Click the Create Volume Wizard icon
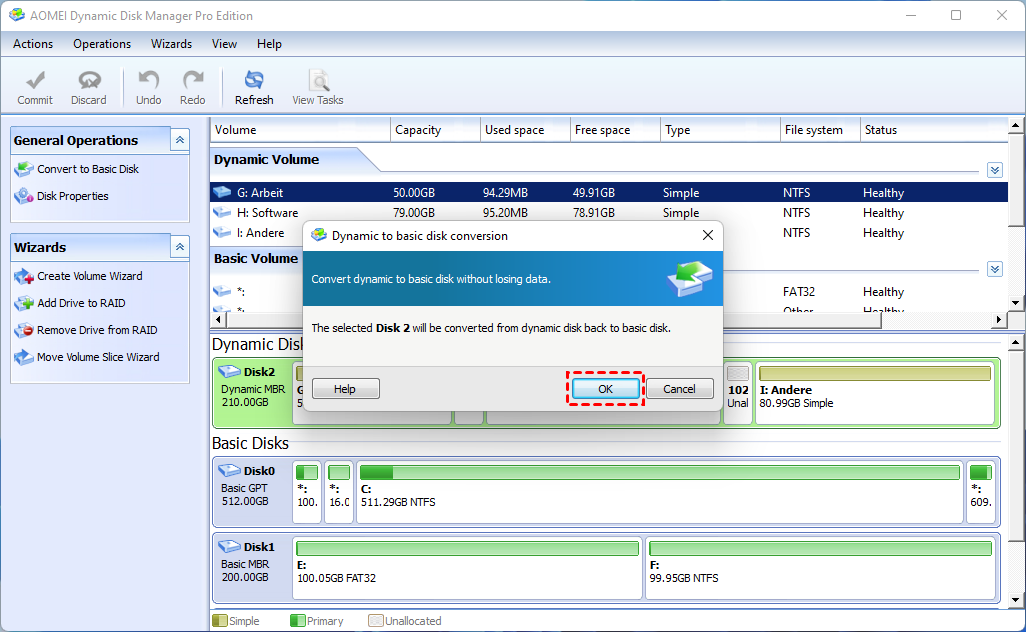The width and height of the screenshot is (1026, 632). [x=24, y=277]
